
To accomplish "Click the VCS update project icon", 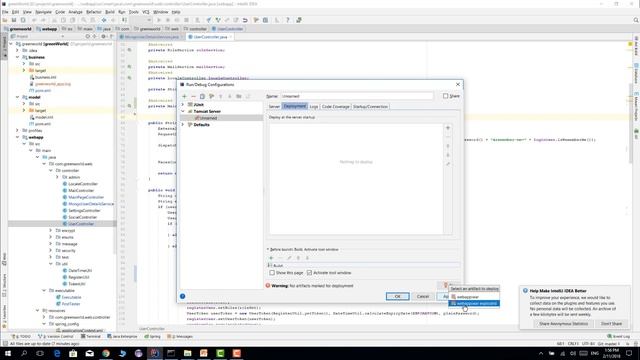I will (209, 20).
